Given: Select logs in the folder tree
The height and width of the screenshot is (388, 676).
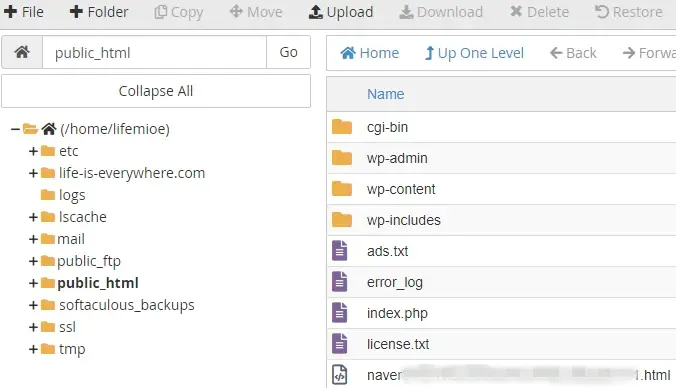Looking at the screenshot, I should pos(72,195).
